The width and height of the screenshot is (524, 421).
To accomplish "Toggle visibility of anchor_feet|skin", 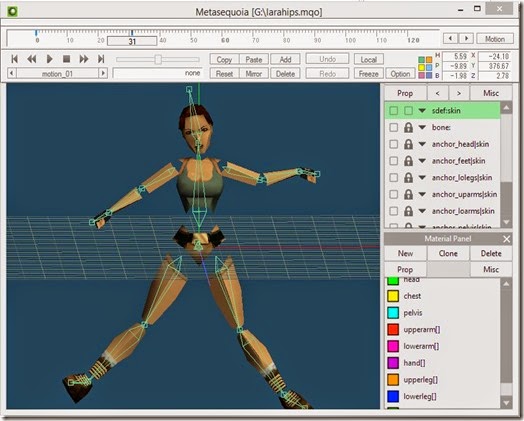I will (x=394, y=161).
